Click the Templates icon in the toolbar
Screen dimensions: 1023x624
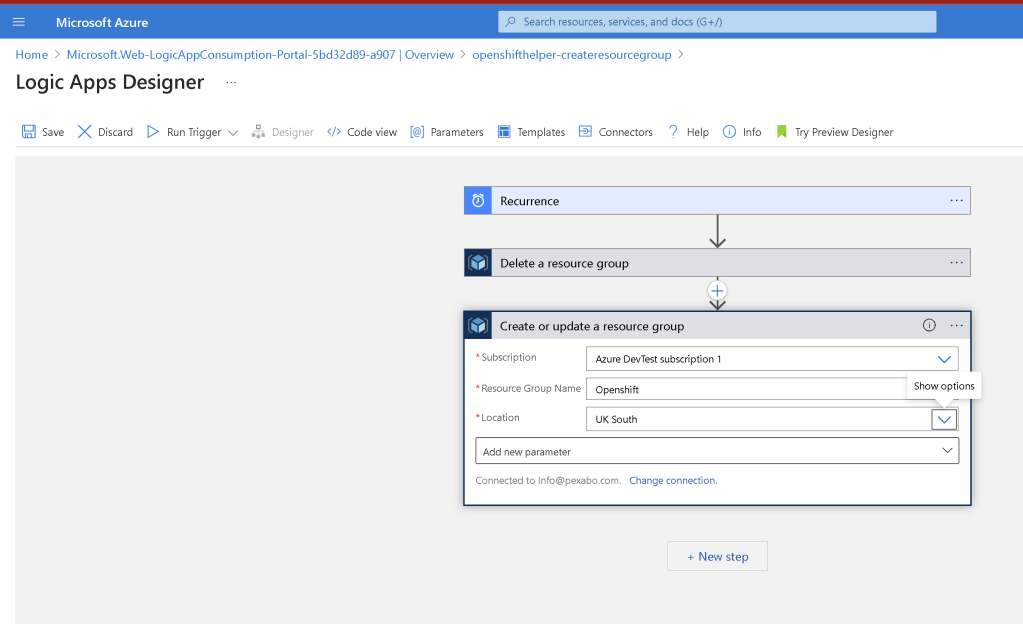[x=504, y=132]
